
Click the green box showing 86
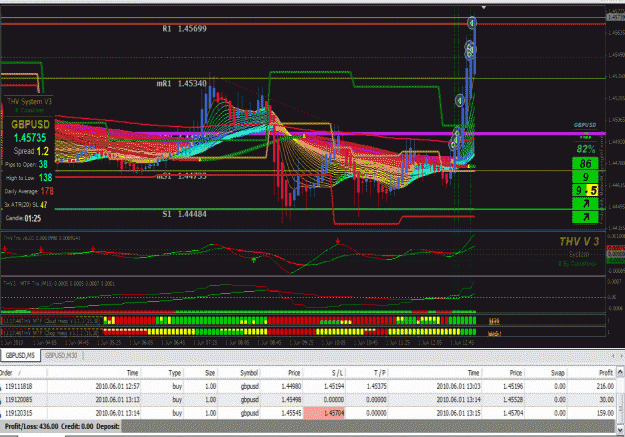585,163
